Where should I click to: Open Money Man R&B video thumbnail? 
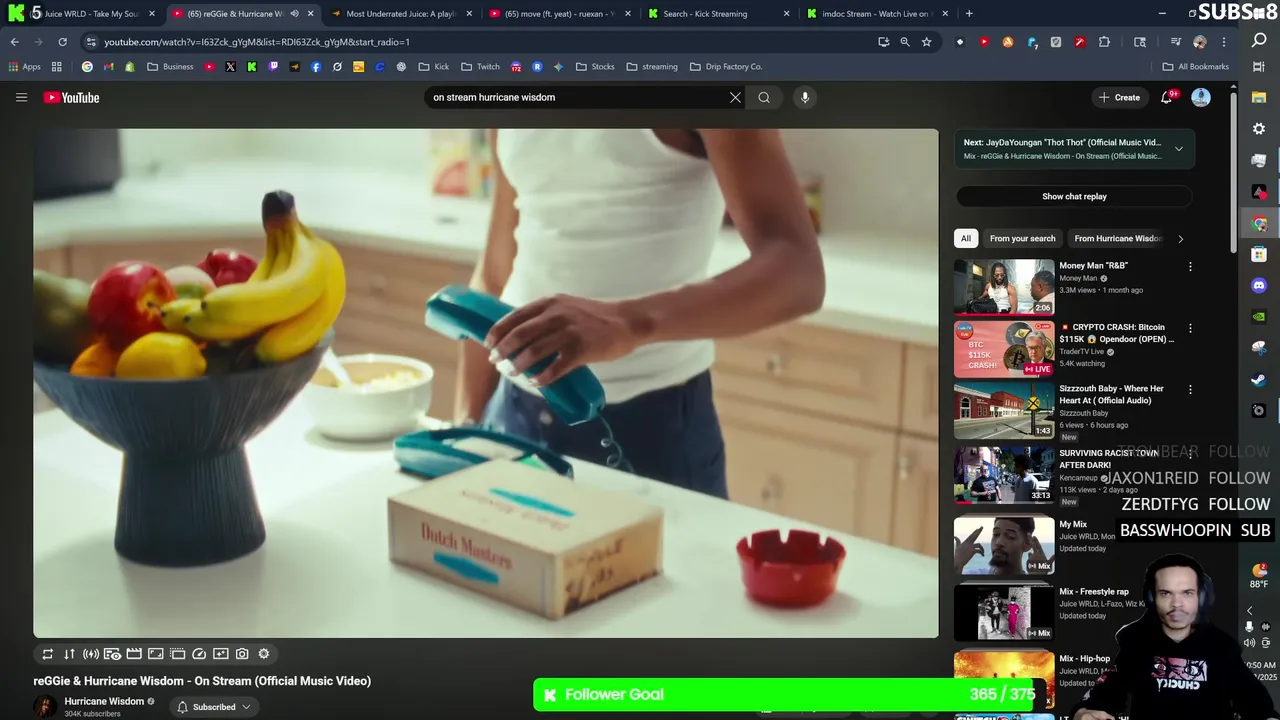tap(1004, 287)
